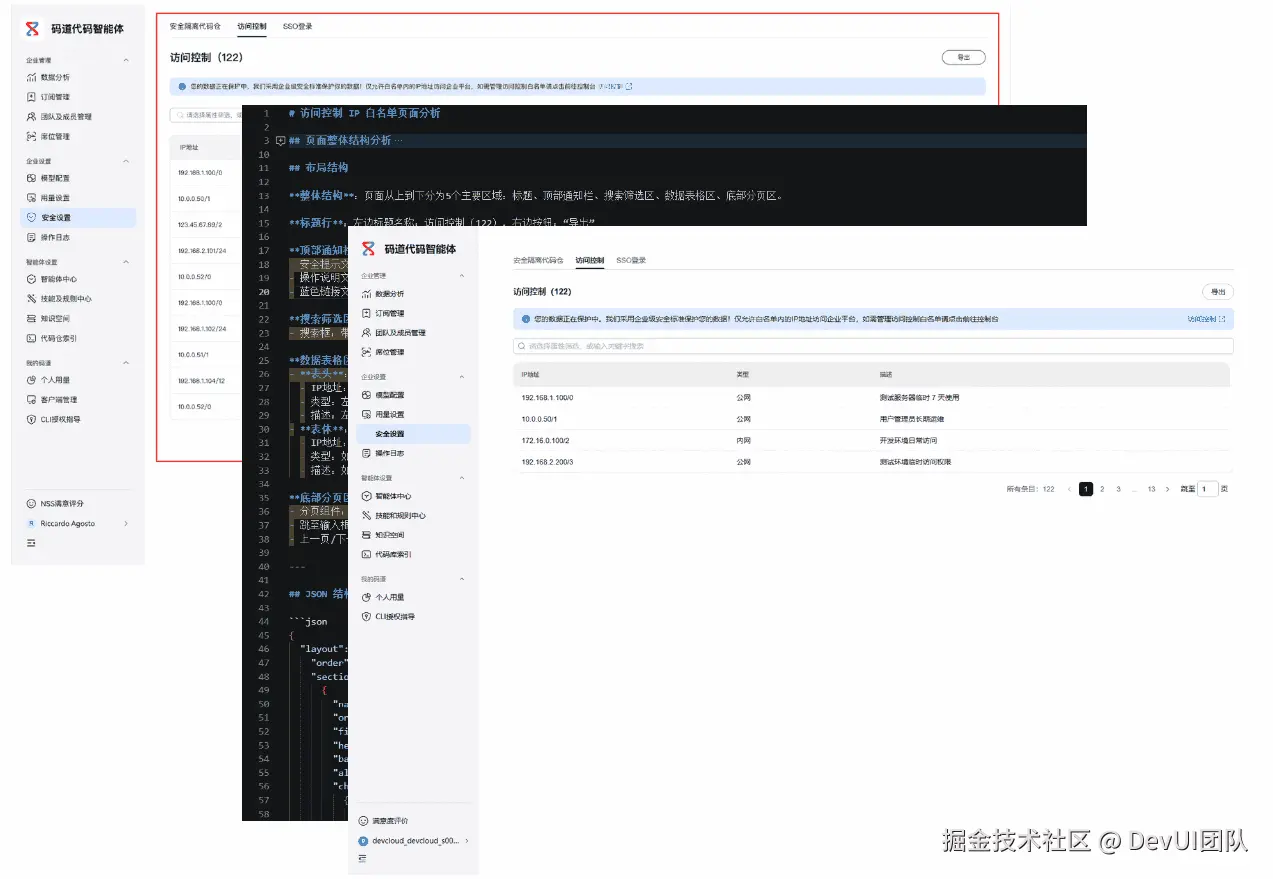
Task: Switch to 安全隔离代码仓 tab in front window
Action: (538, 260)
